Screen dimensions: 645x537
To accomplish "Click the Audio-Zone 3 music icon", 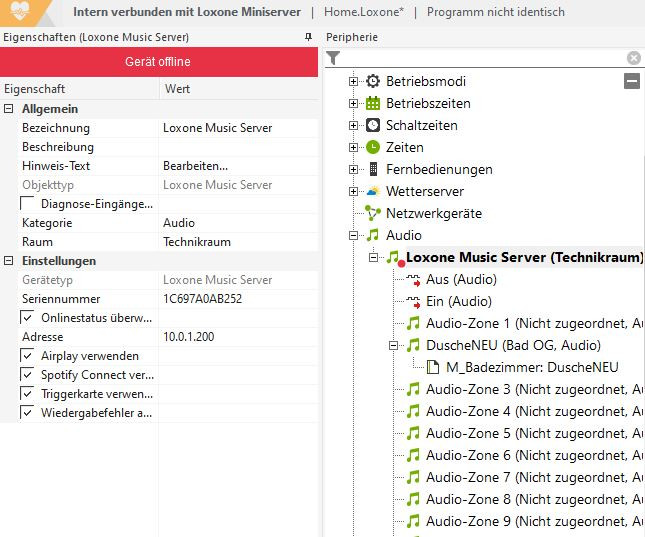I will coord(413,389).
